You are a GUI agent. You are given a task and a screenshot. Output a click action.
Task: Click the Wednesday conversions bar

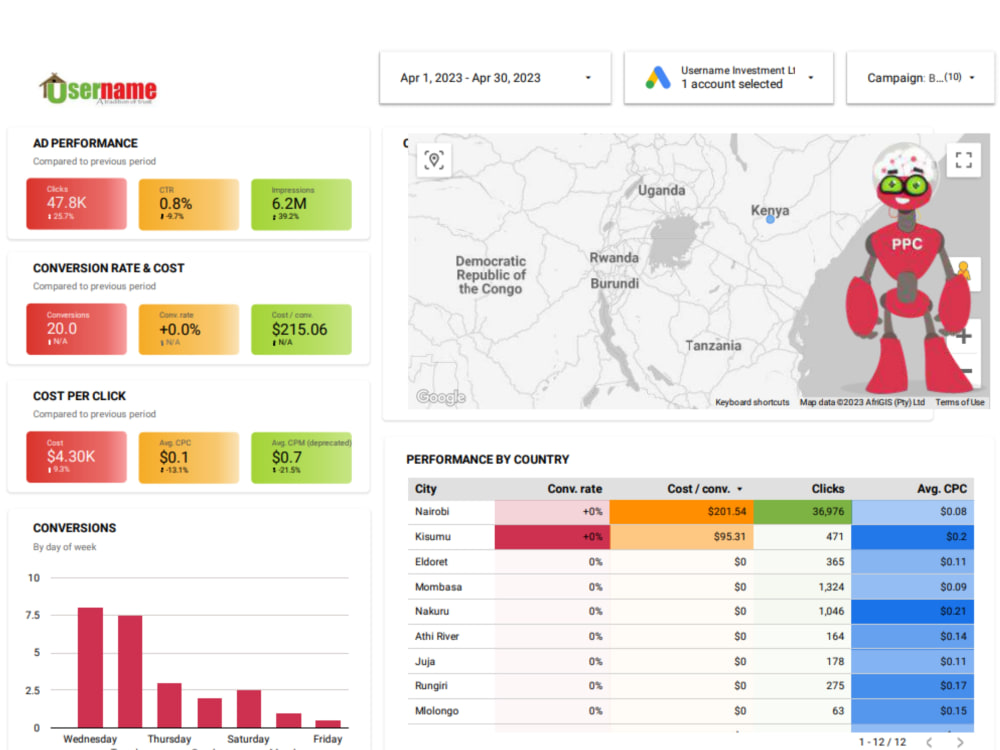coord(90,668)
